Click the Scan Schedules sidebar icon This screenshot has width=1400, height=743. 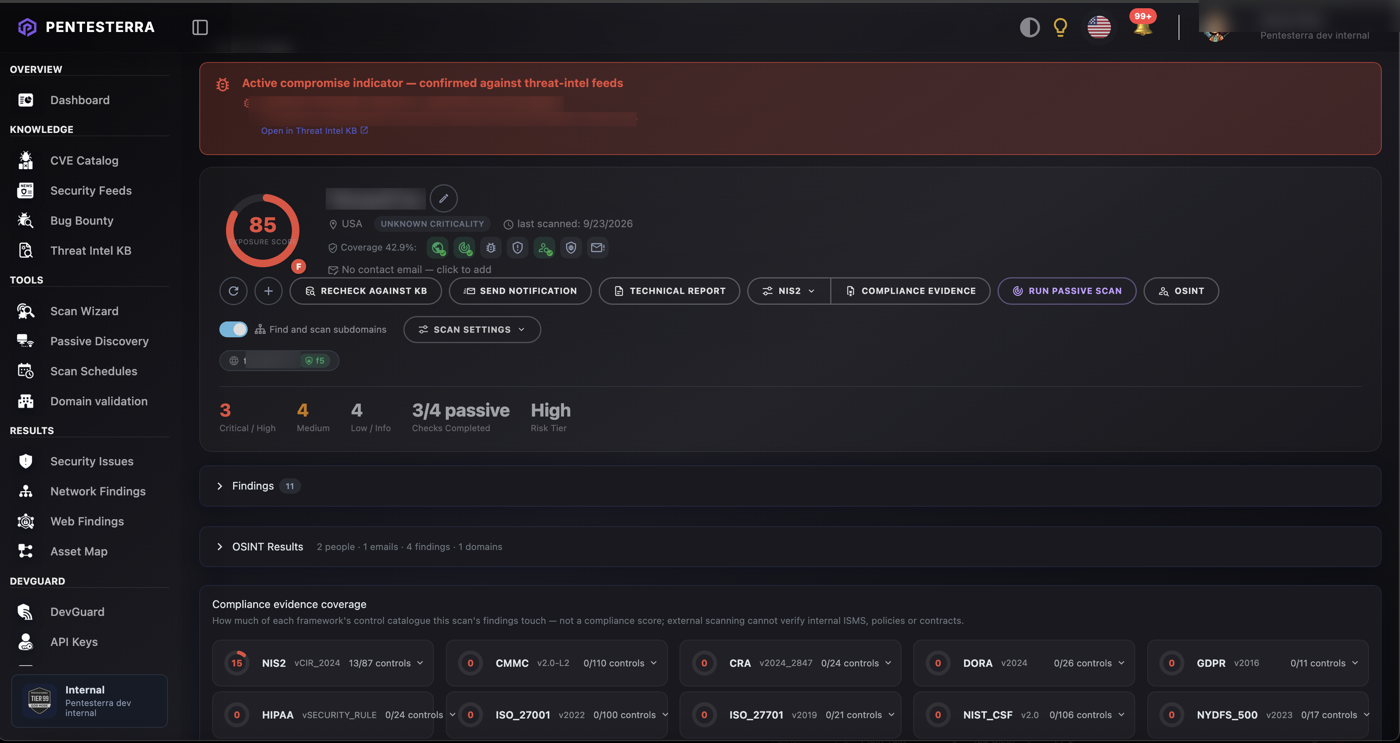[x=26, y=371]
